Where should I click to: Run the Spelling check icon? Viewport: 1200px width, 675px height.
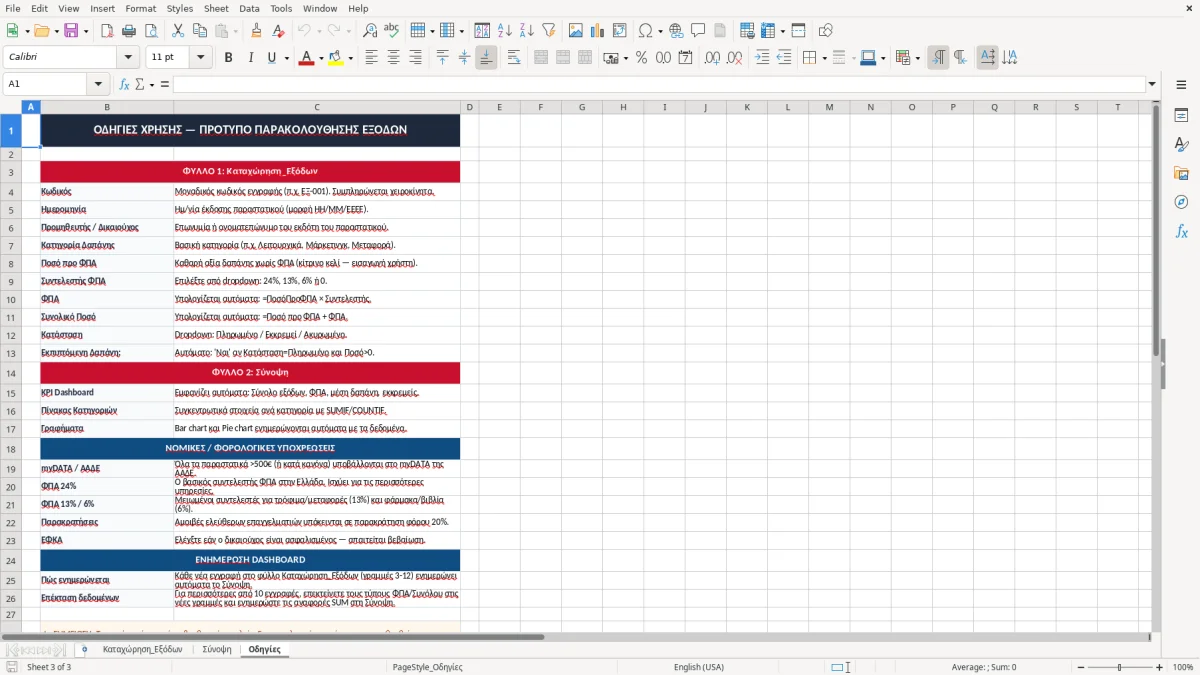(391, 31)
